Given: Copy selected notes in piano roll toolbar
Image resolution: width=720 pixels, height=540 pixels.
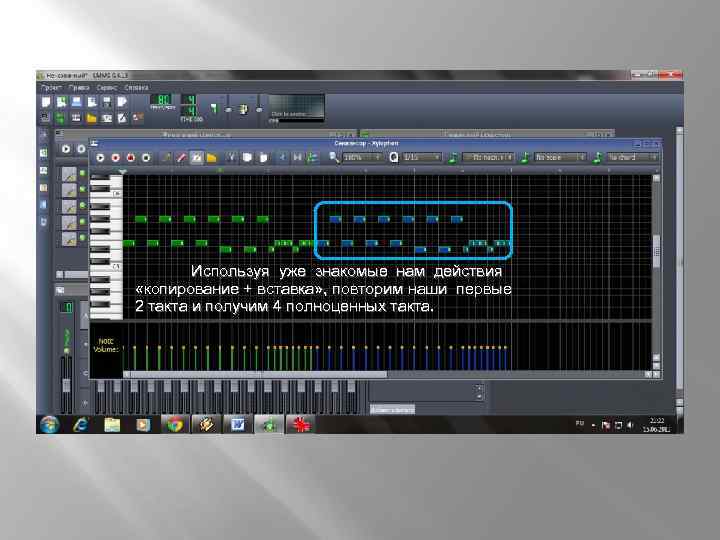Looking at the screenshot, I should (x=247, y=158).
